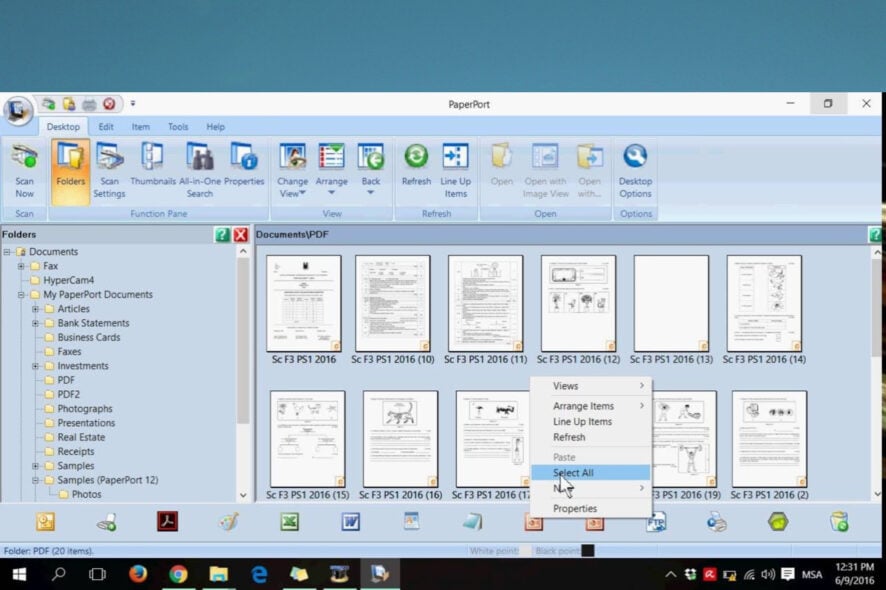
Task: Switch to the Item ribbon tab
Action: (x=141, y=127)
